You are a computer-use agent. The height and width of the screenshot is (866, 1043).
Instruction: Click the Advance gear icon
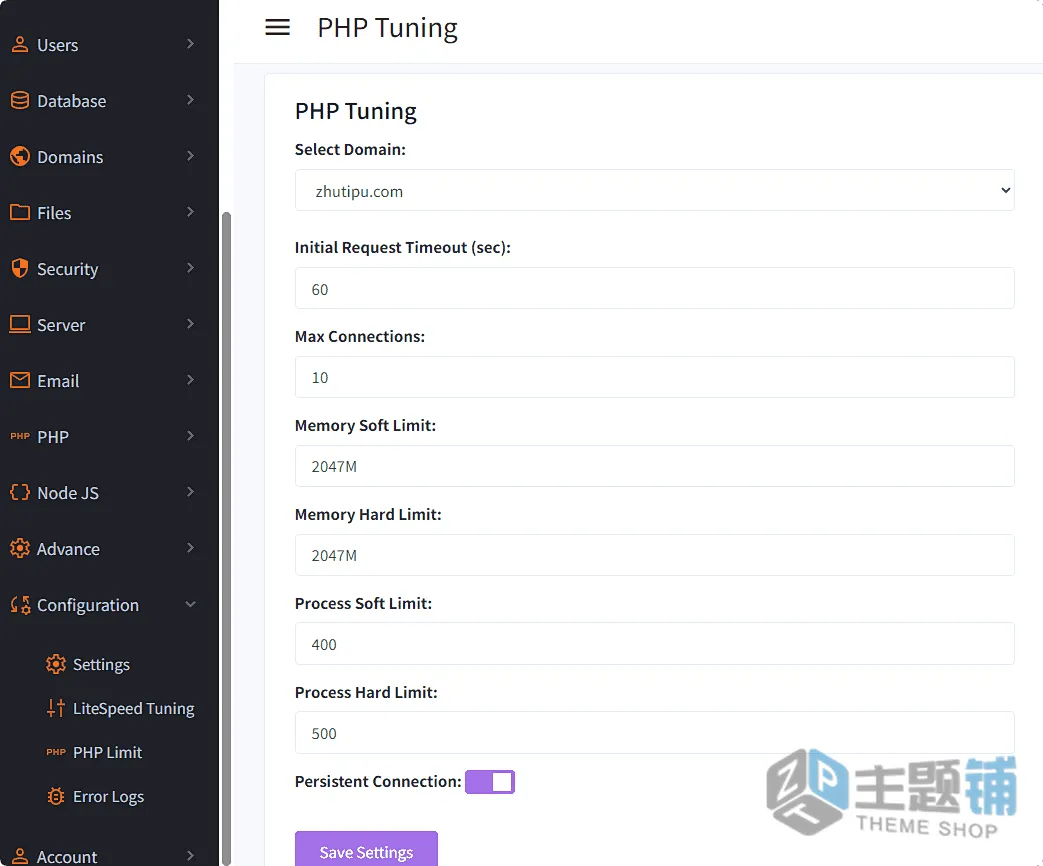point(20,548)
